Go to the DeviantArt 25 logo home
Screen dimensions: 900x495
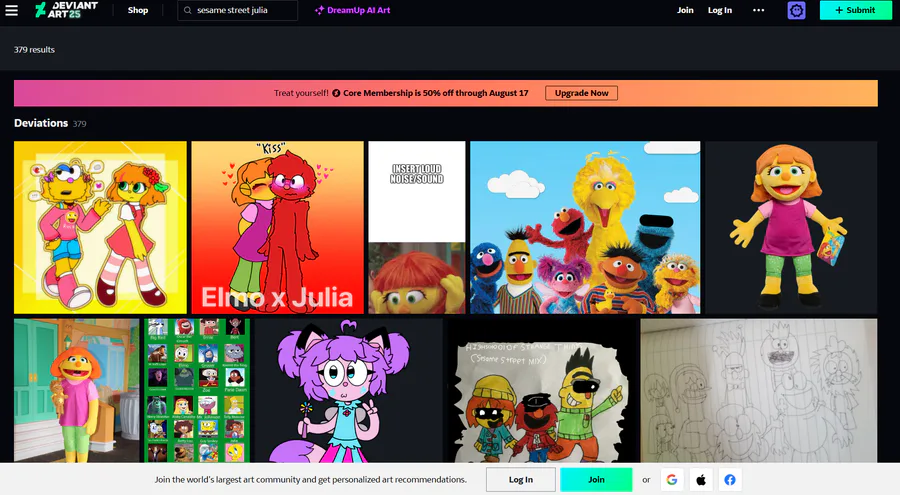coord(67,10)
